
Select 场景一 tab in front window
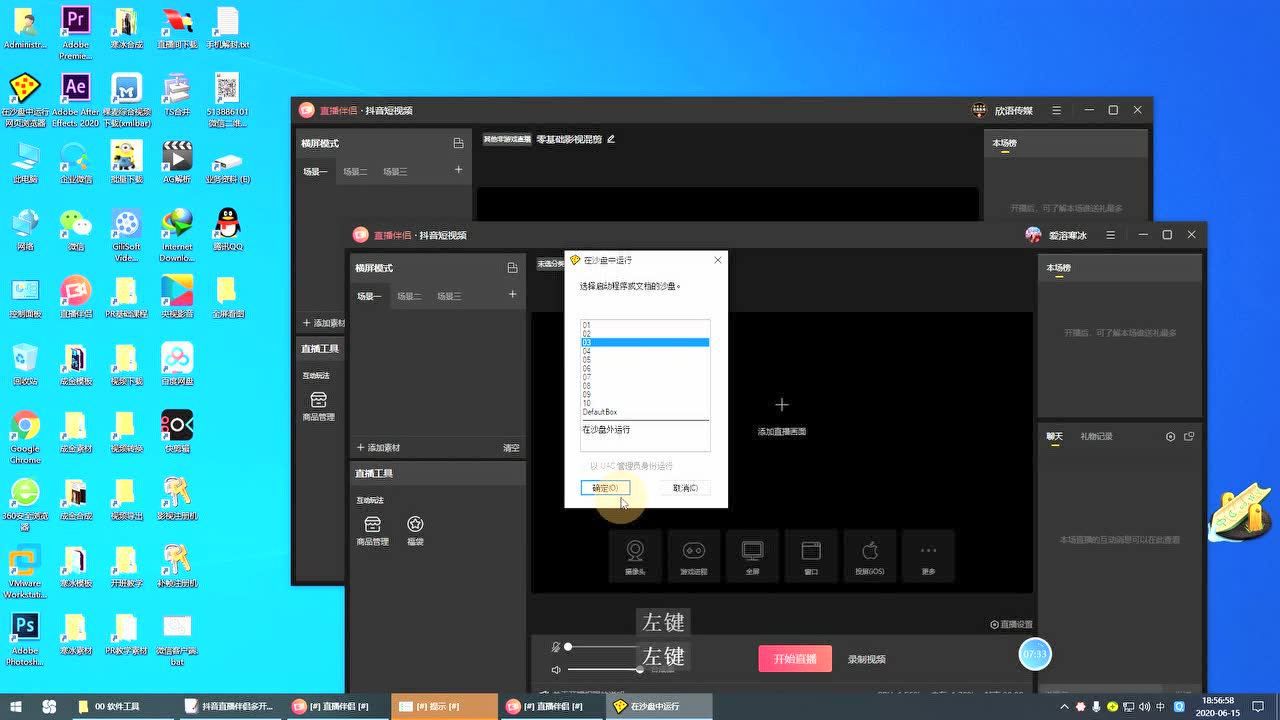[x=369, y=296]
